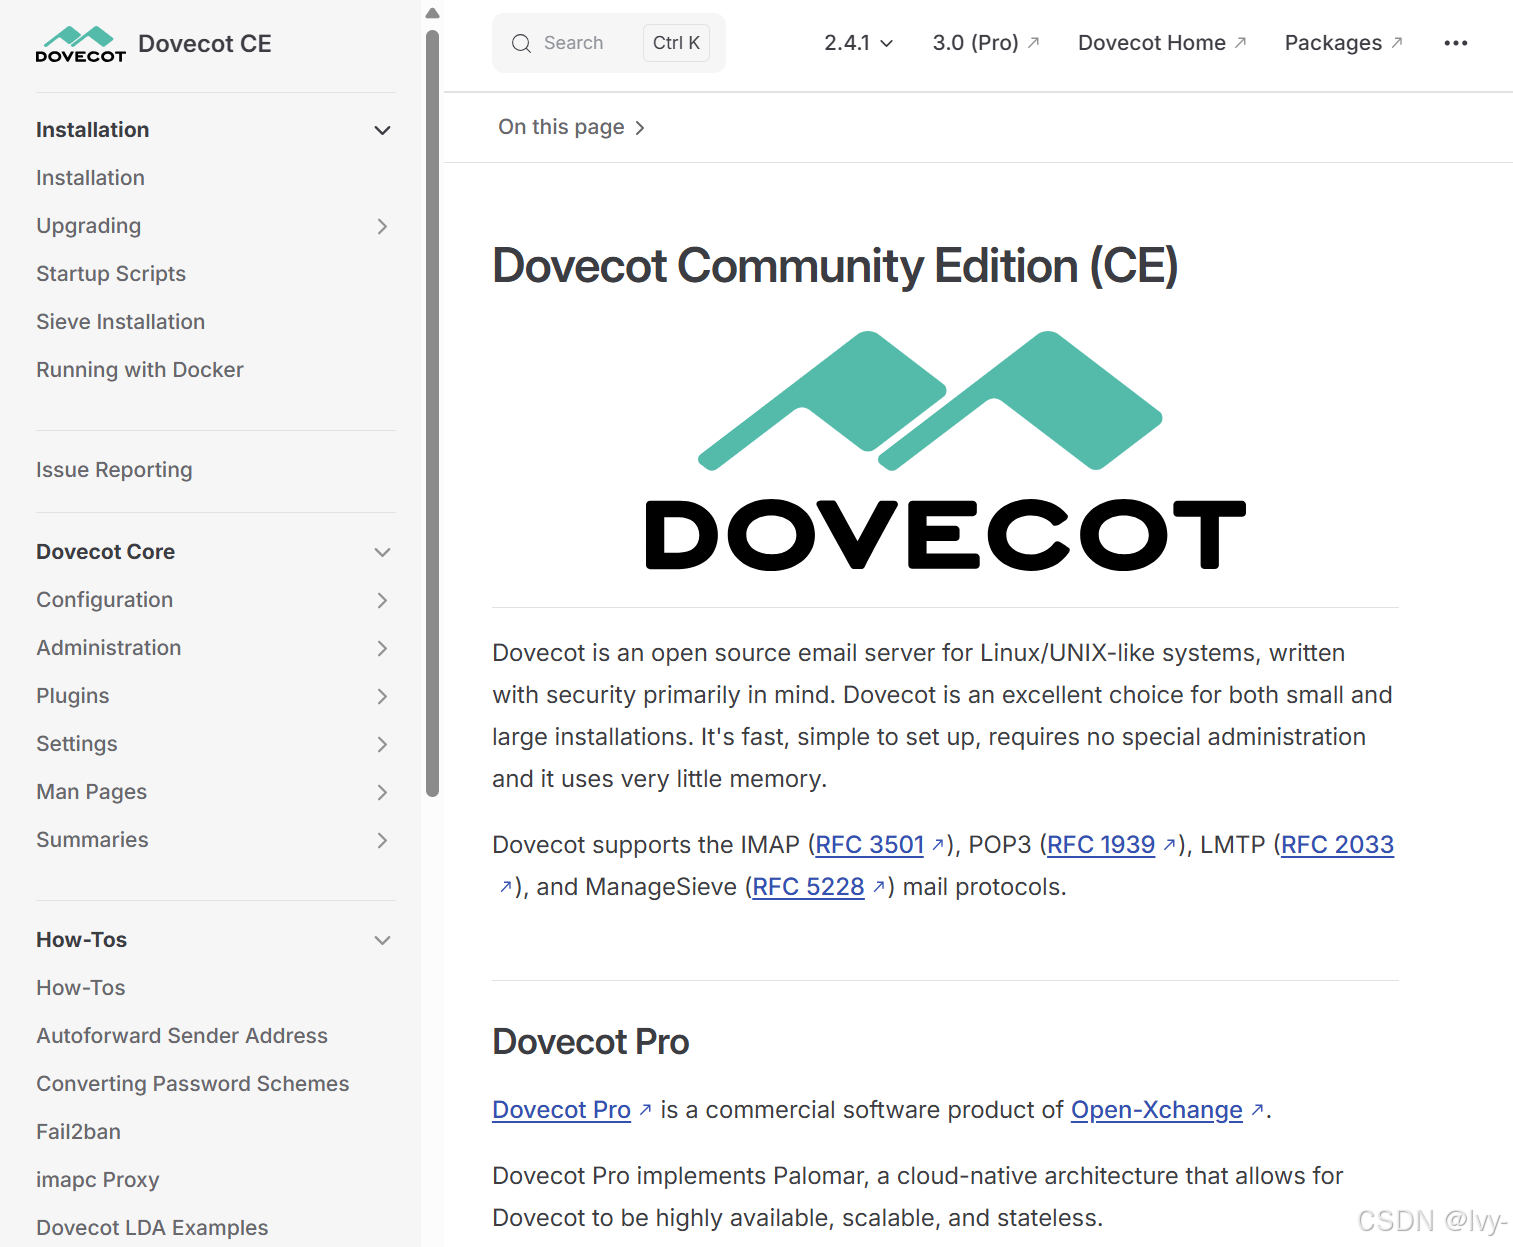1513x1247 pixels.
Task: Open imapc Proxy how-to
Action: pos(98,1180)
